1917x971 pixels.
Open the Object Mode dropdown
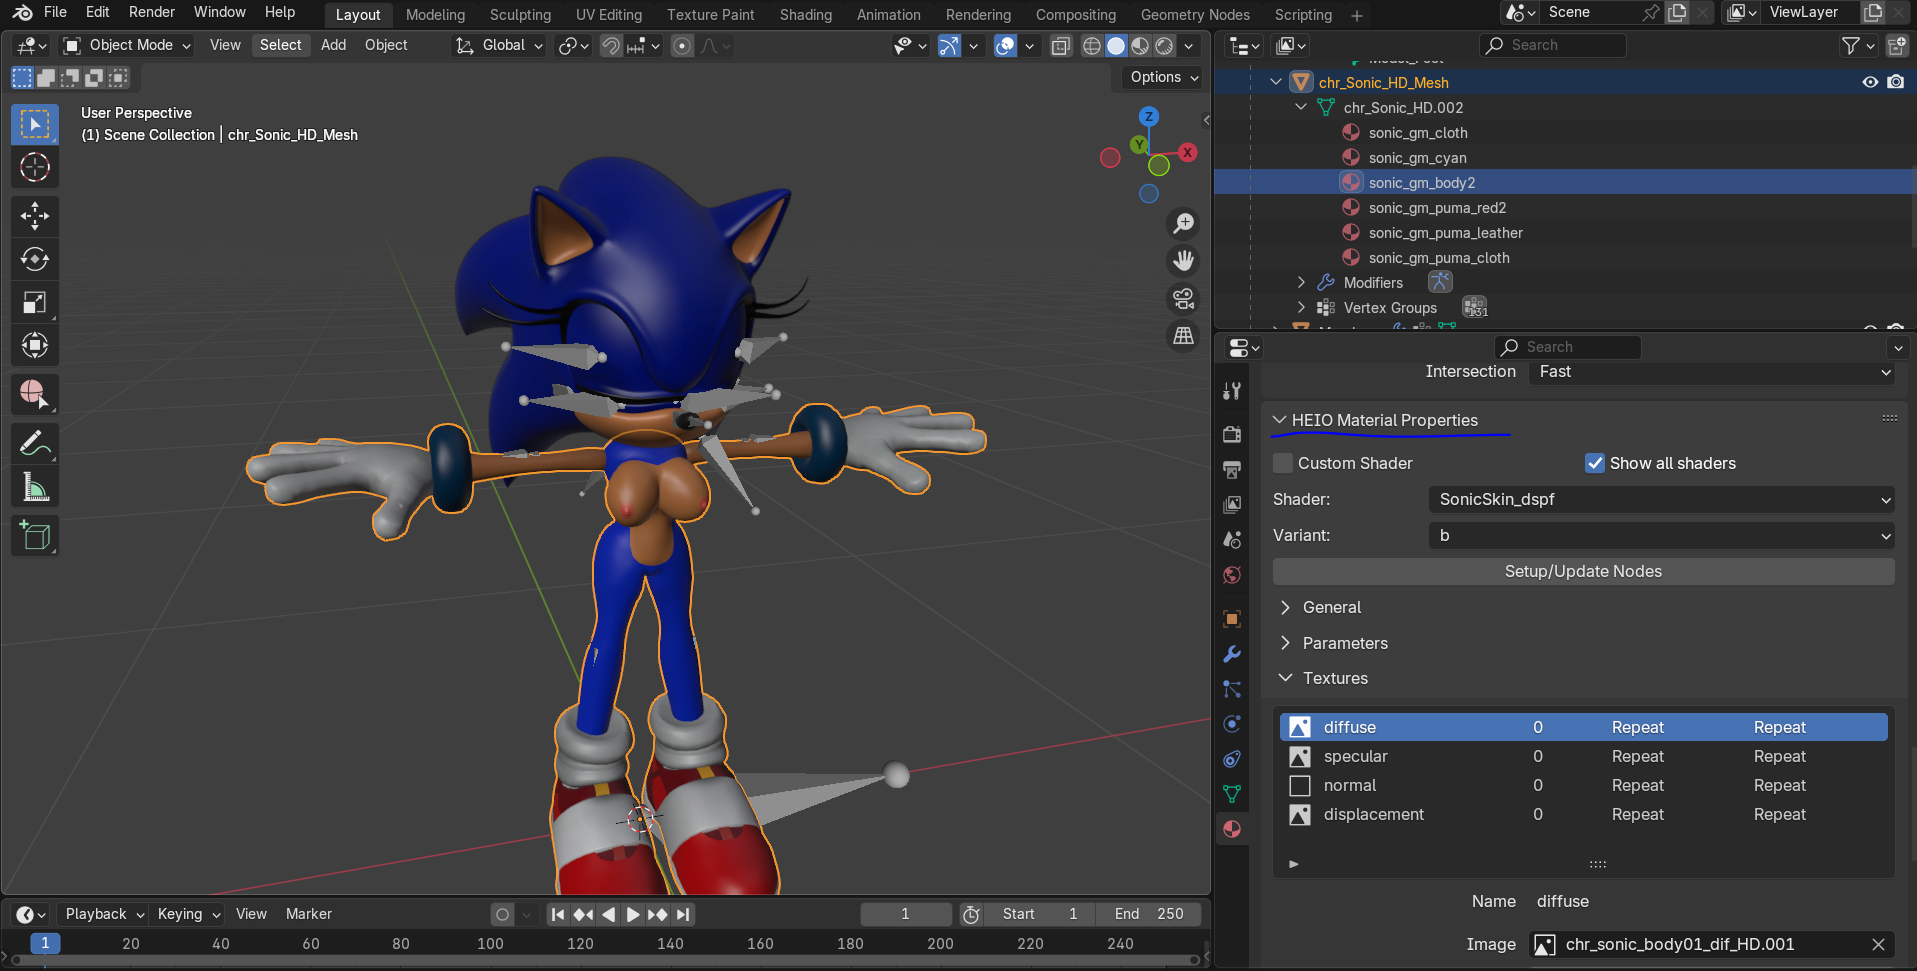(x=127, y=45)
